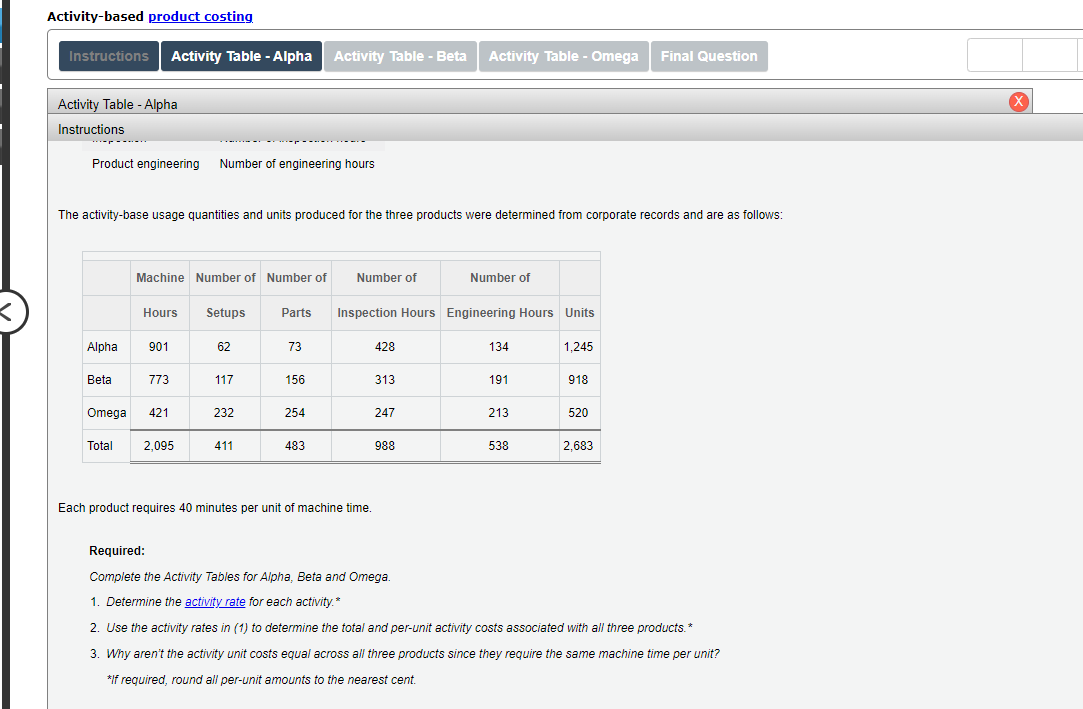Screen dimensions: 1083x709
Task: Click the Beta row label
Action: pos(99,380)
